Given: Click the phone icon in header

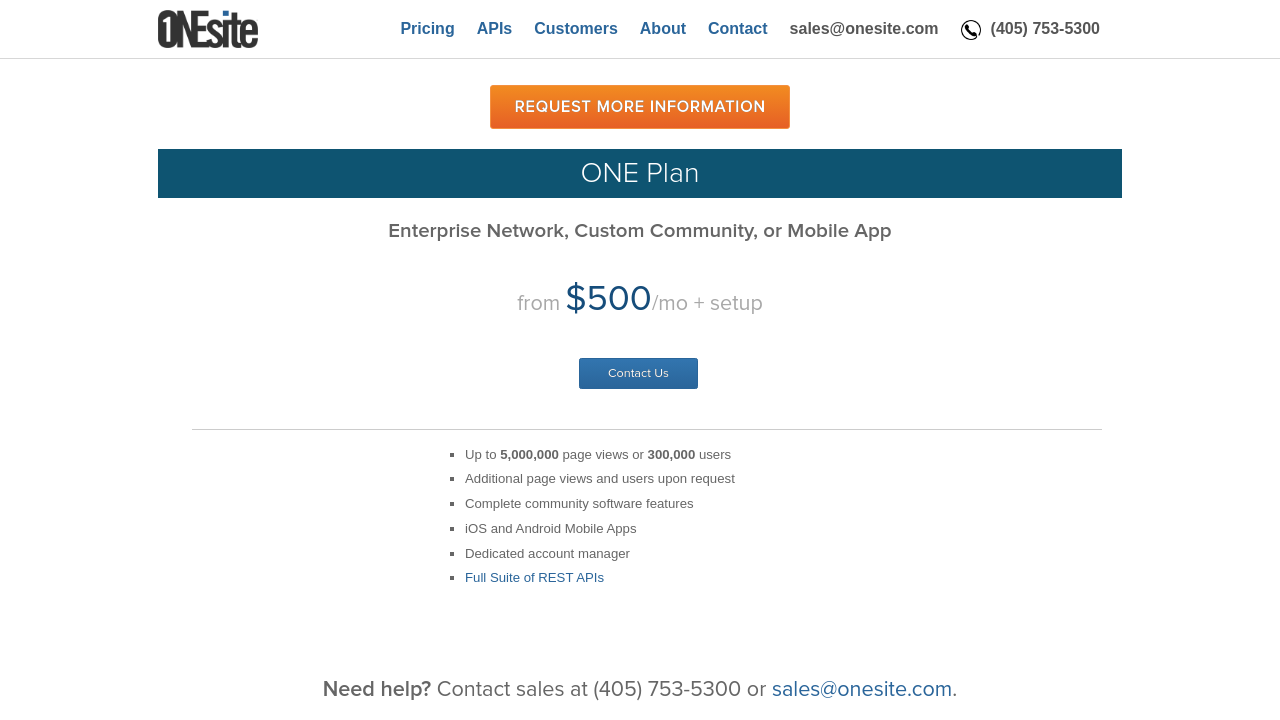Looking at the screenshot, I should pos(971,30).
